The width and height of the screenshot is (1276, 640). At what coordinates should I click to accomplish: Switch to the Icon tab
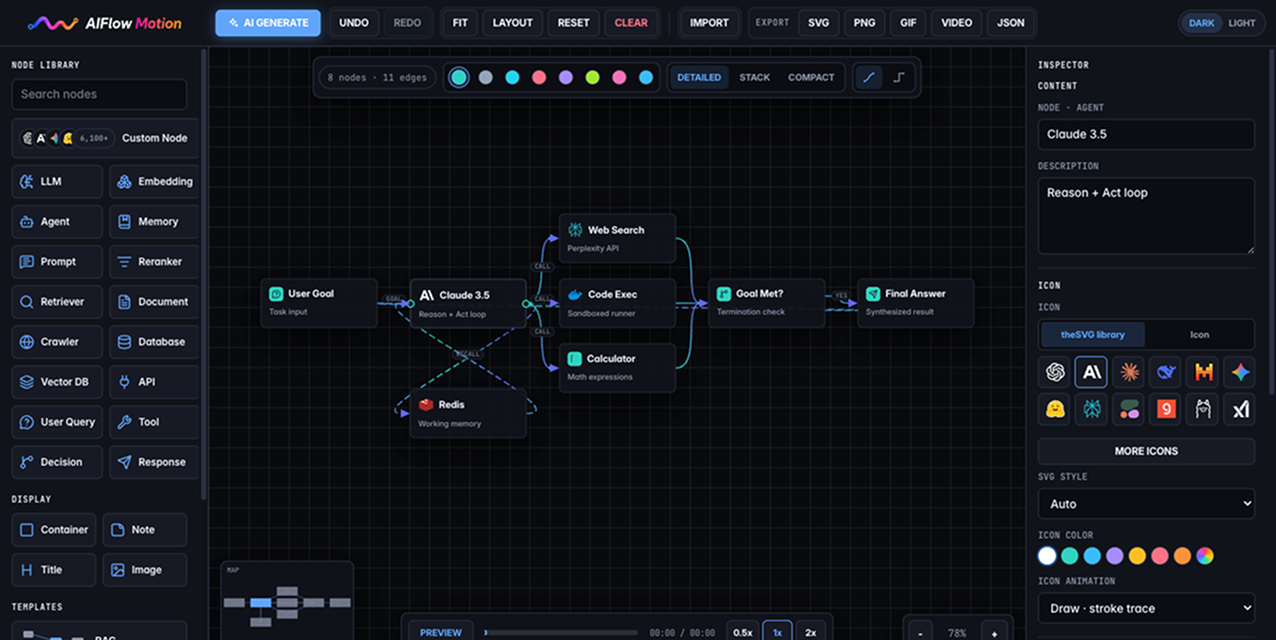[x=1199, y=335]
